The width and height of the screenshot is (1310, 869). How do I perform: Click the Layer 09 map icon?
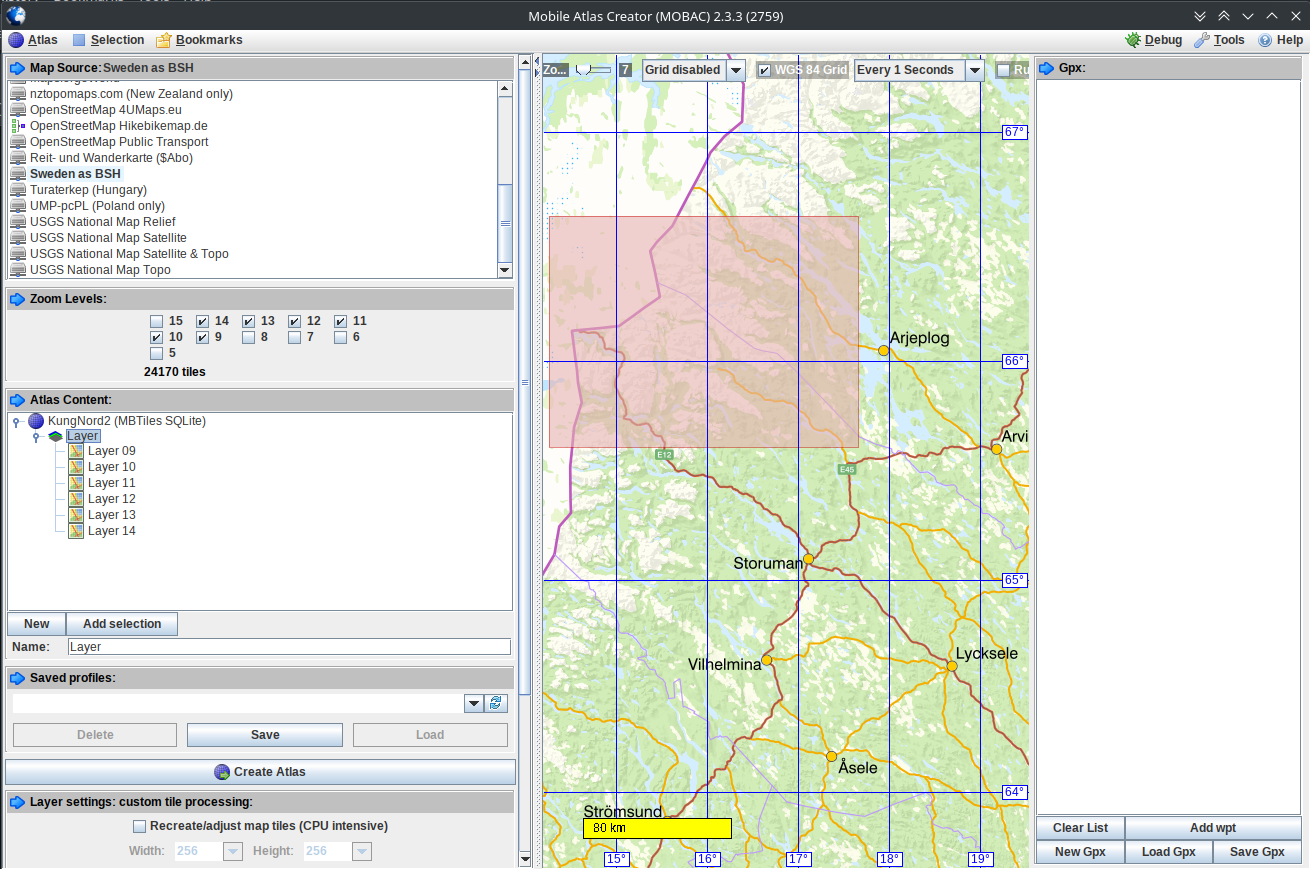click(76, 451)
